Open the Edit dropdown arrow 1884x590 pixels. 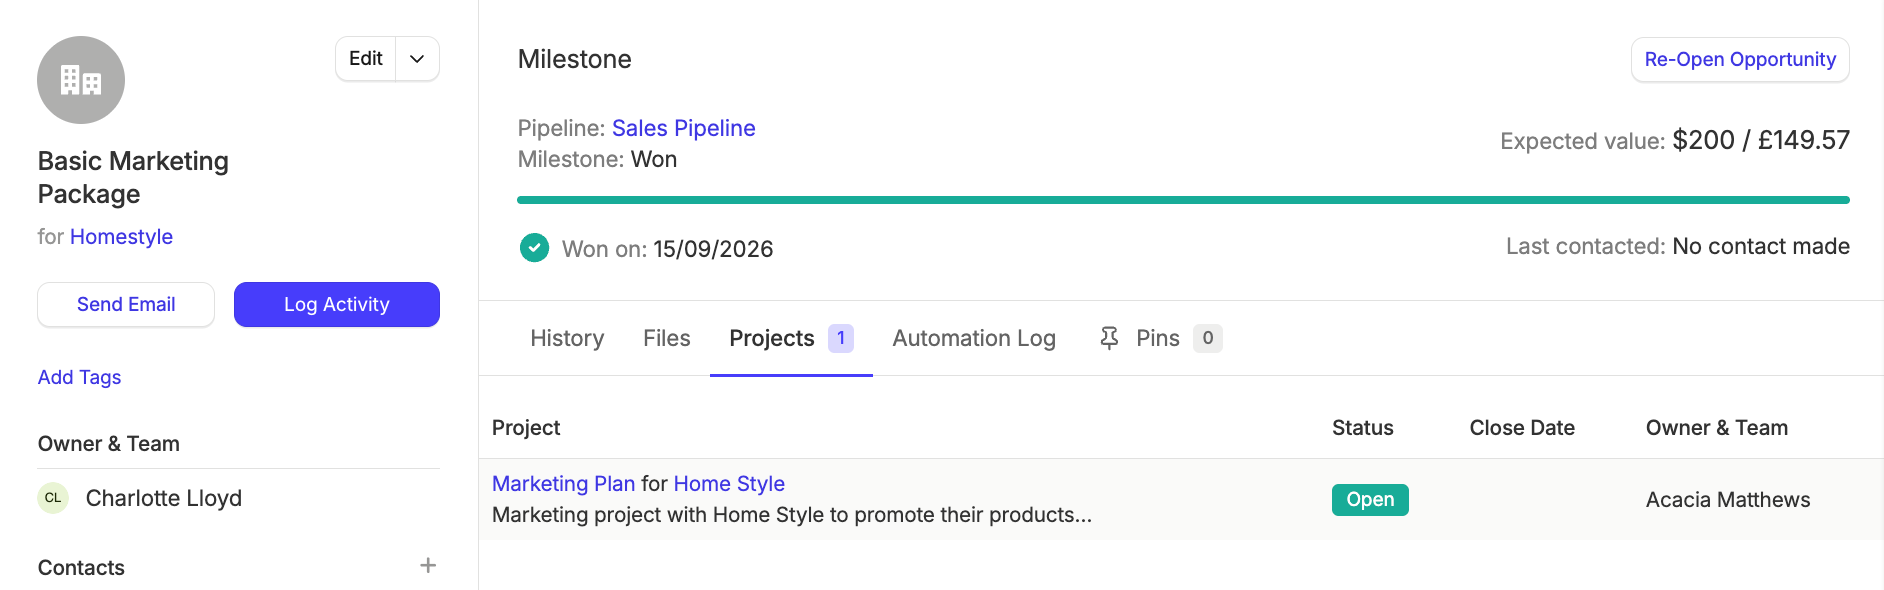(x=418, y=59)
